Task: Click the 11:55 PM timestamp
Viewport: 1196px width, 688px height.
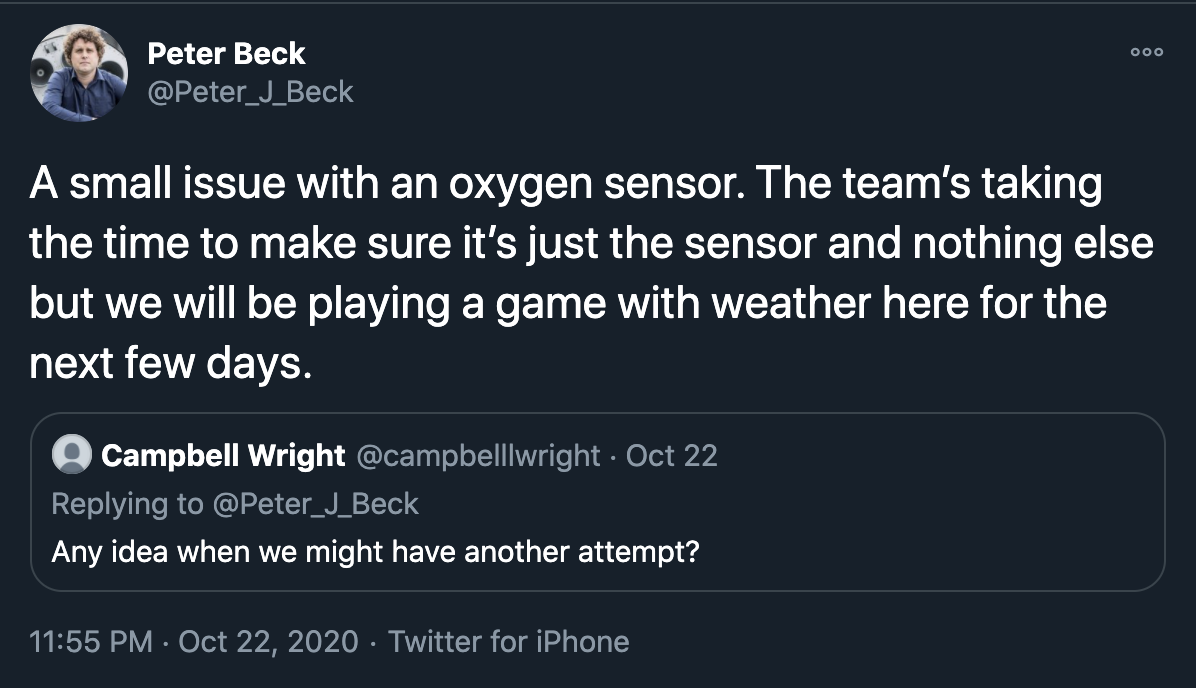Action: 91,641
